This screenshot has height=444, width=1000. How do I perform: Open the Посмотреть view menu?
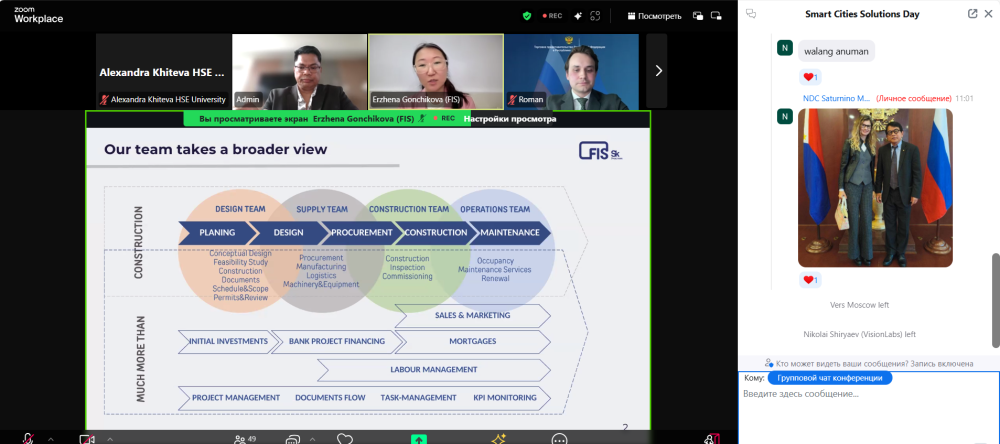(x=653, y=16)
